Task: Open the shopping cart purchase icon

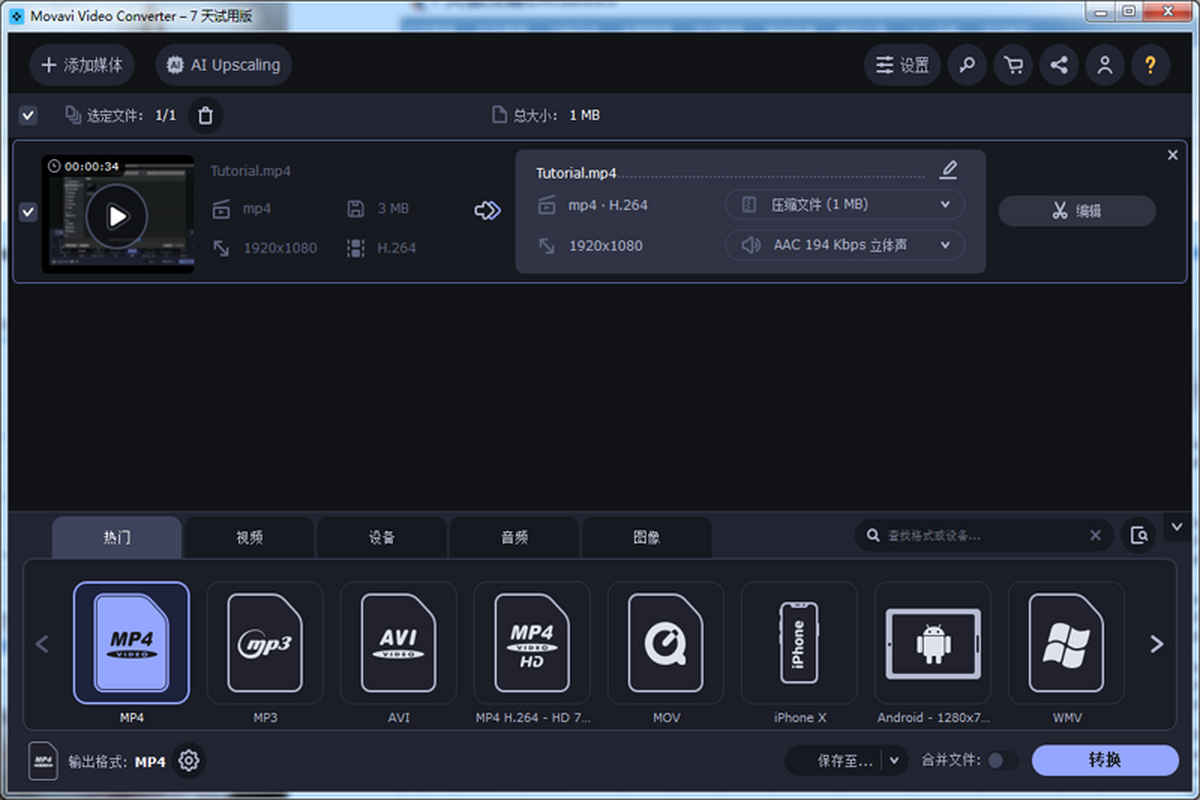Action: [1013, 65]
